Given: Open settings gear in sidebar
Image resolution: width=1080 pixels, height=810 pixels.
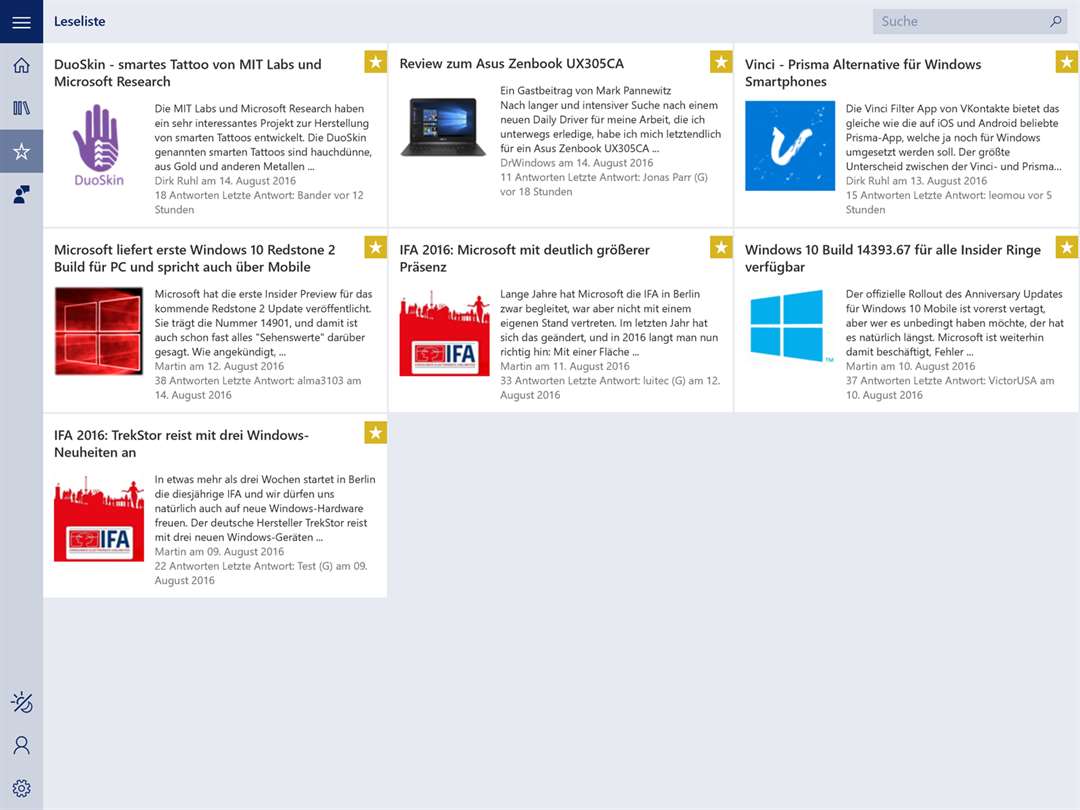Looking at the screenshot, I should [21, 789].
